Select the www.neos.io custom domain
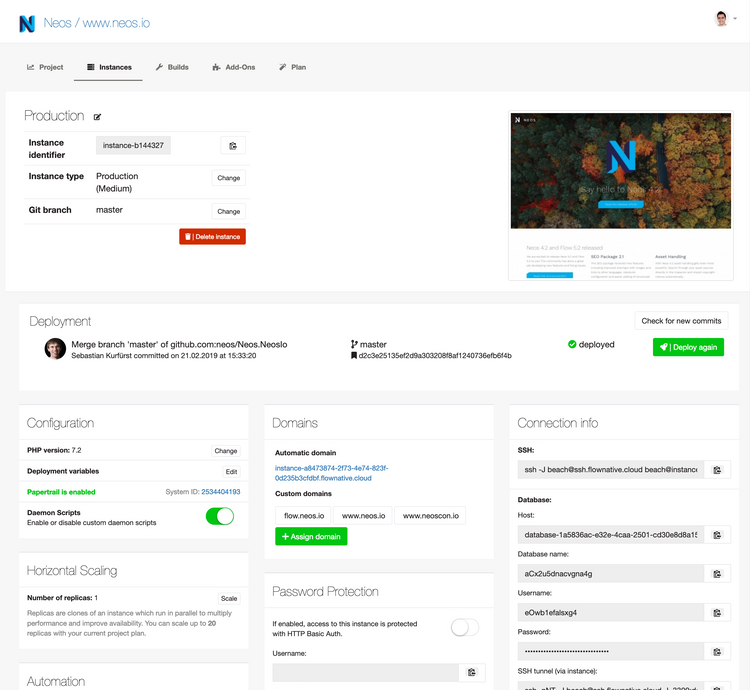 click(363, 516)
